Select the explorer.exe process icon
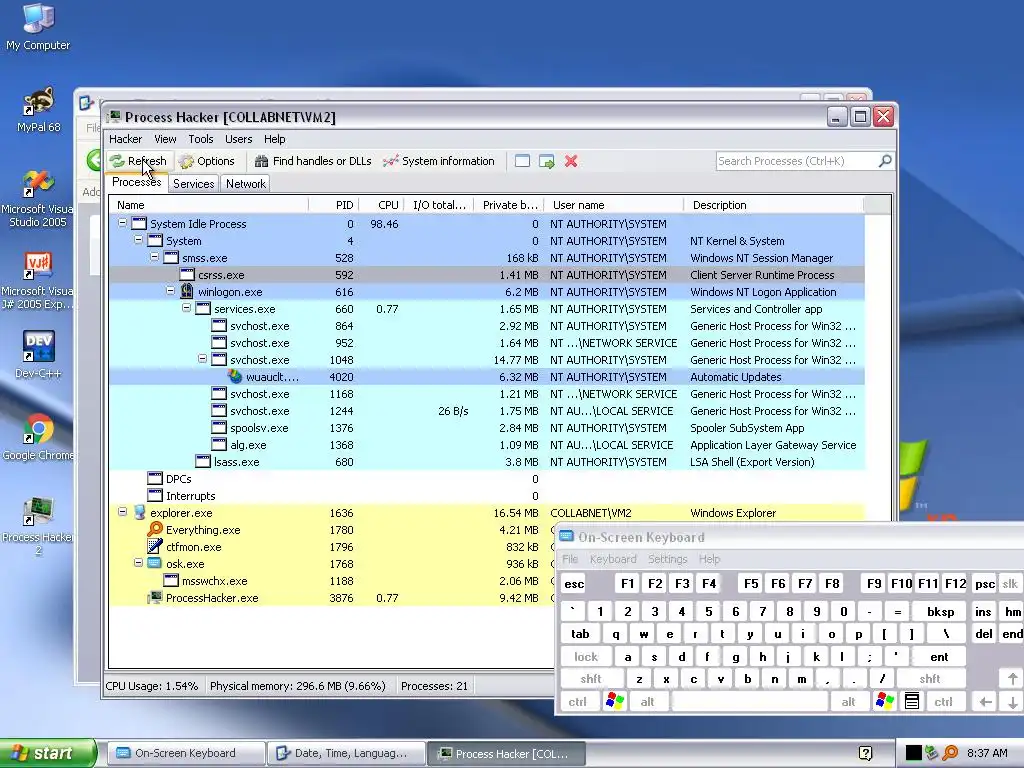The height and width of the screenshot is (768, 1024). tap(139, 513)
